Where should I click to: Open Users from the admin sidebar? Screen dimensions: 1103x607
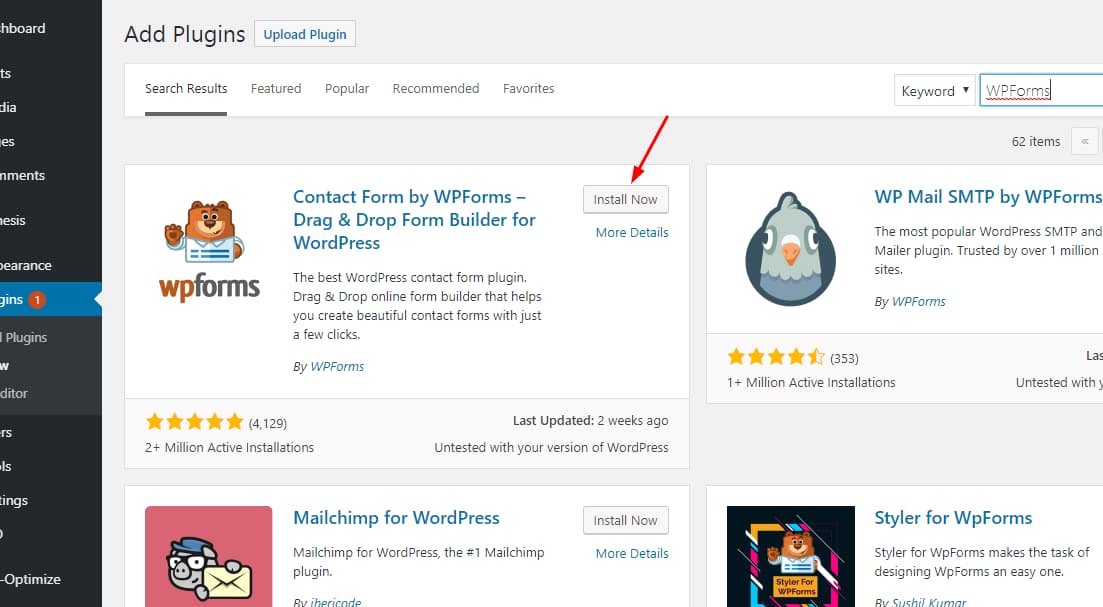click(25, 432)
